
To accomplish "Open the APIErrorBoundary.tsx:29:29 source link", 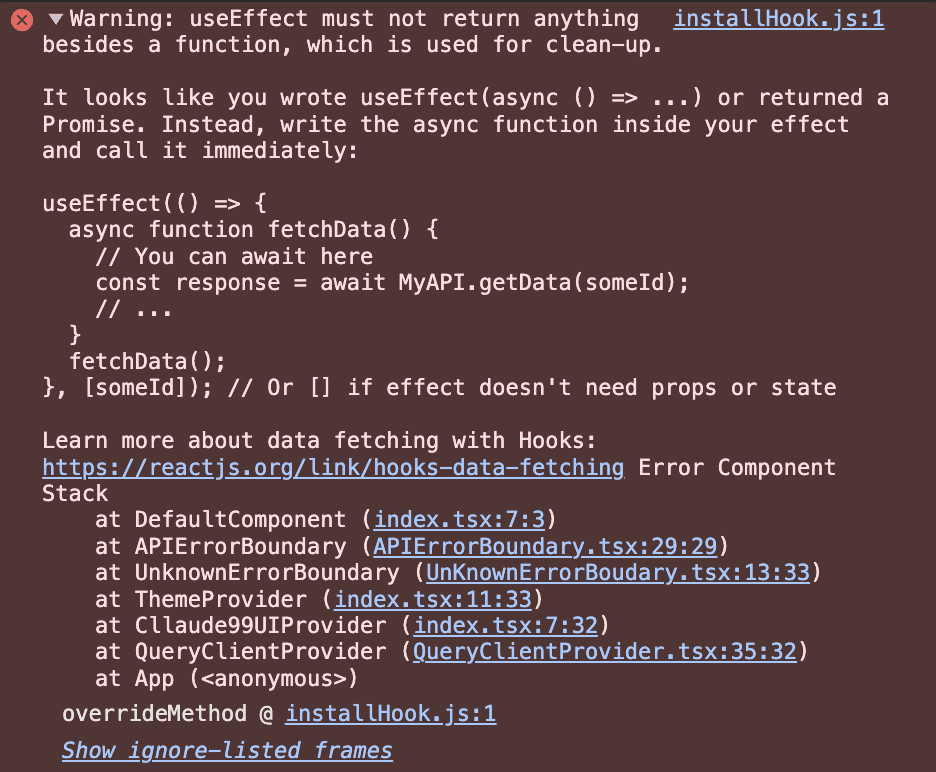I will tap(546, 546).
